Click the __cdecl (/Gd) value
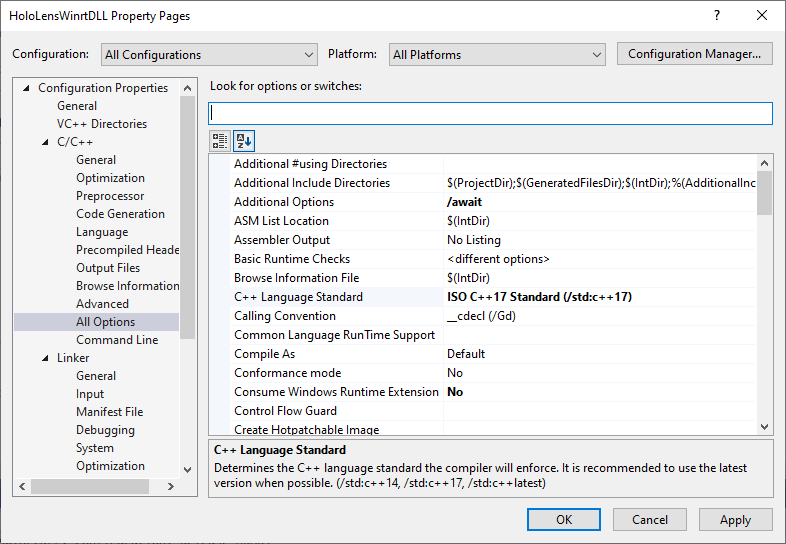The image size is (786, 544). (481, 316)
